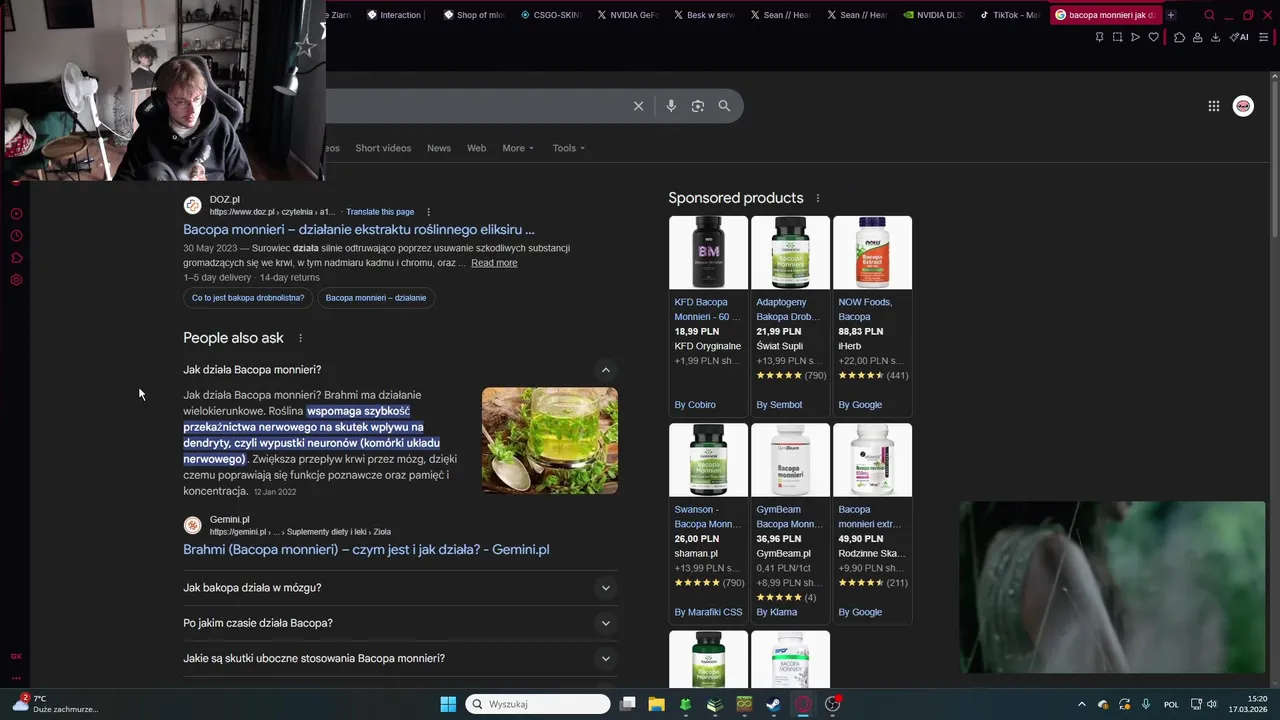Open a new browser tab

(1171, 15)
